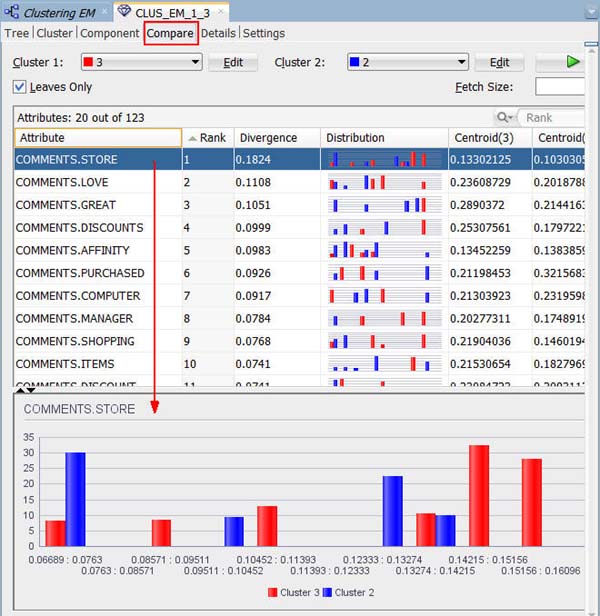Click the Rank sort ascending arrow
Image resolution: width=600 pixels, height=616 pixels.
click(192, 138)
